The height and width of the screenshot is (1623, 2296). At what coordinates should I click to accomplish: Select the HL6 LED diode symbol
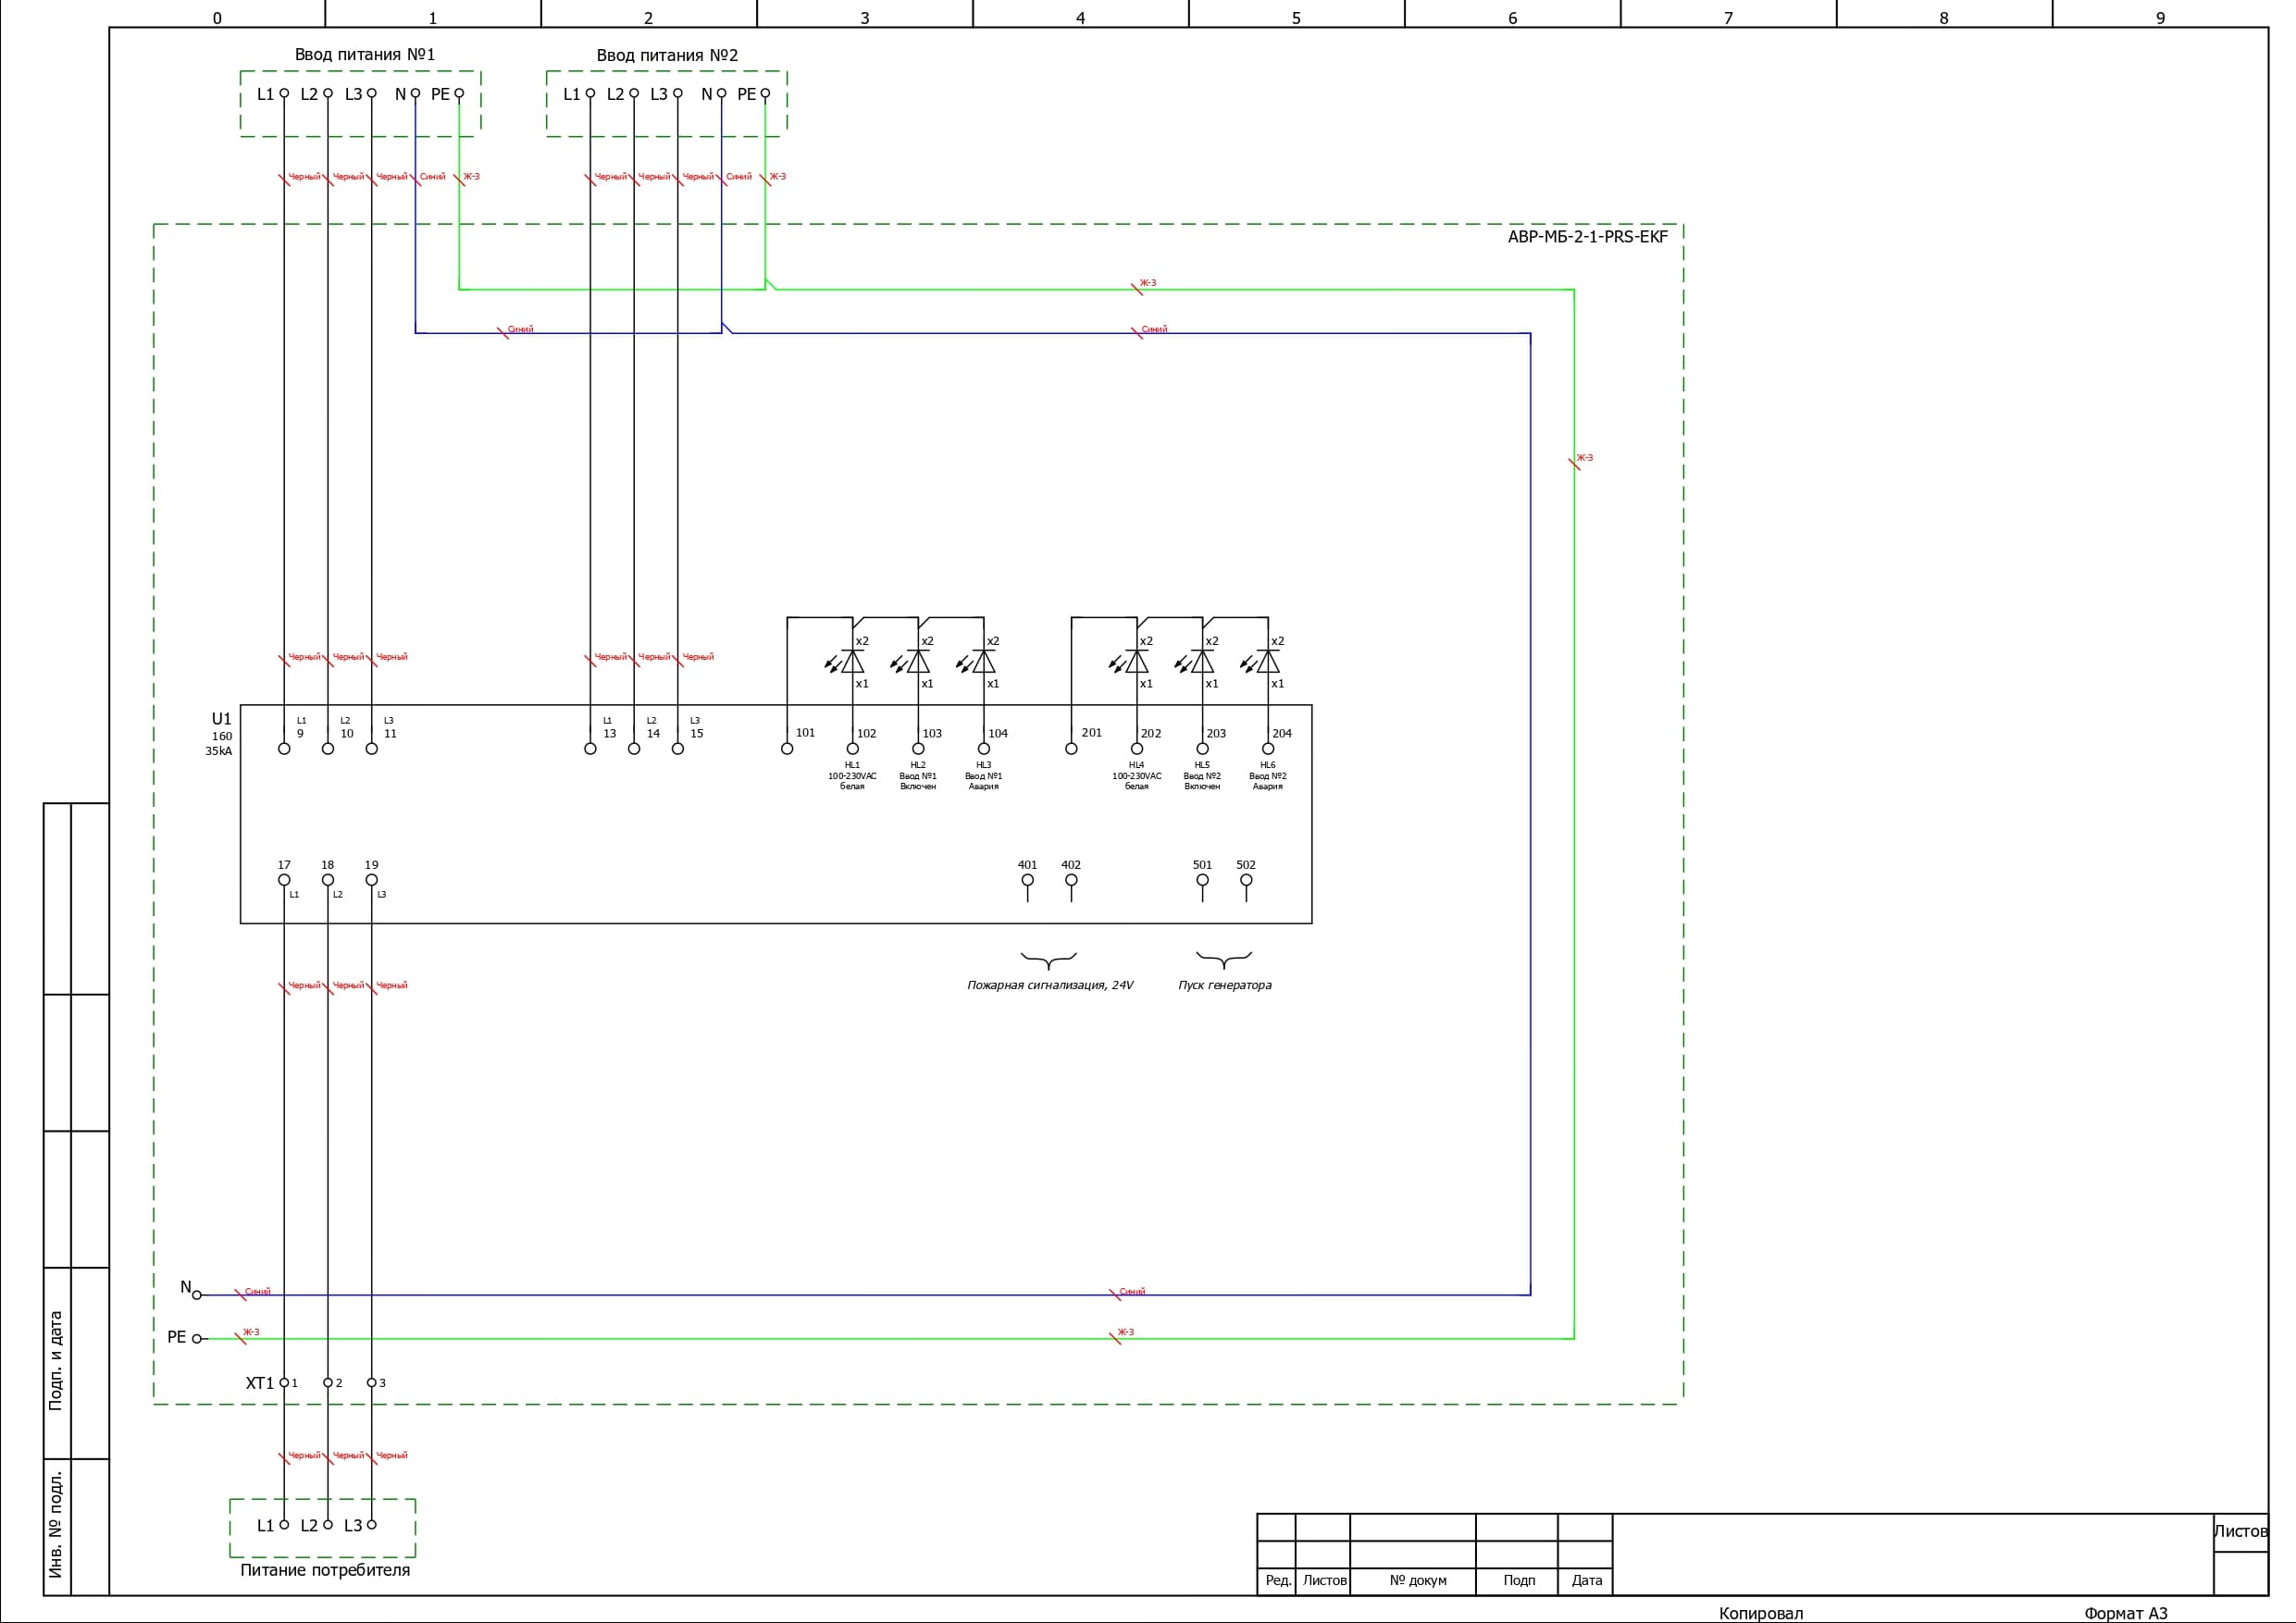1268,662
